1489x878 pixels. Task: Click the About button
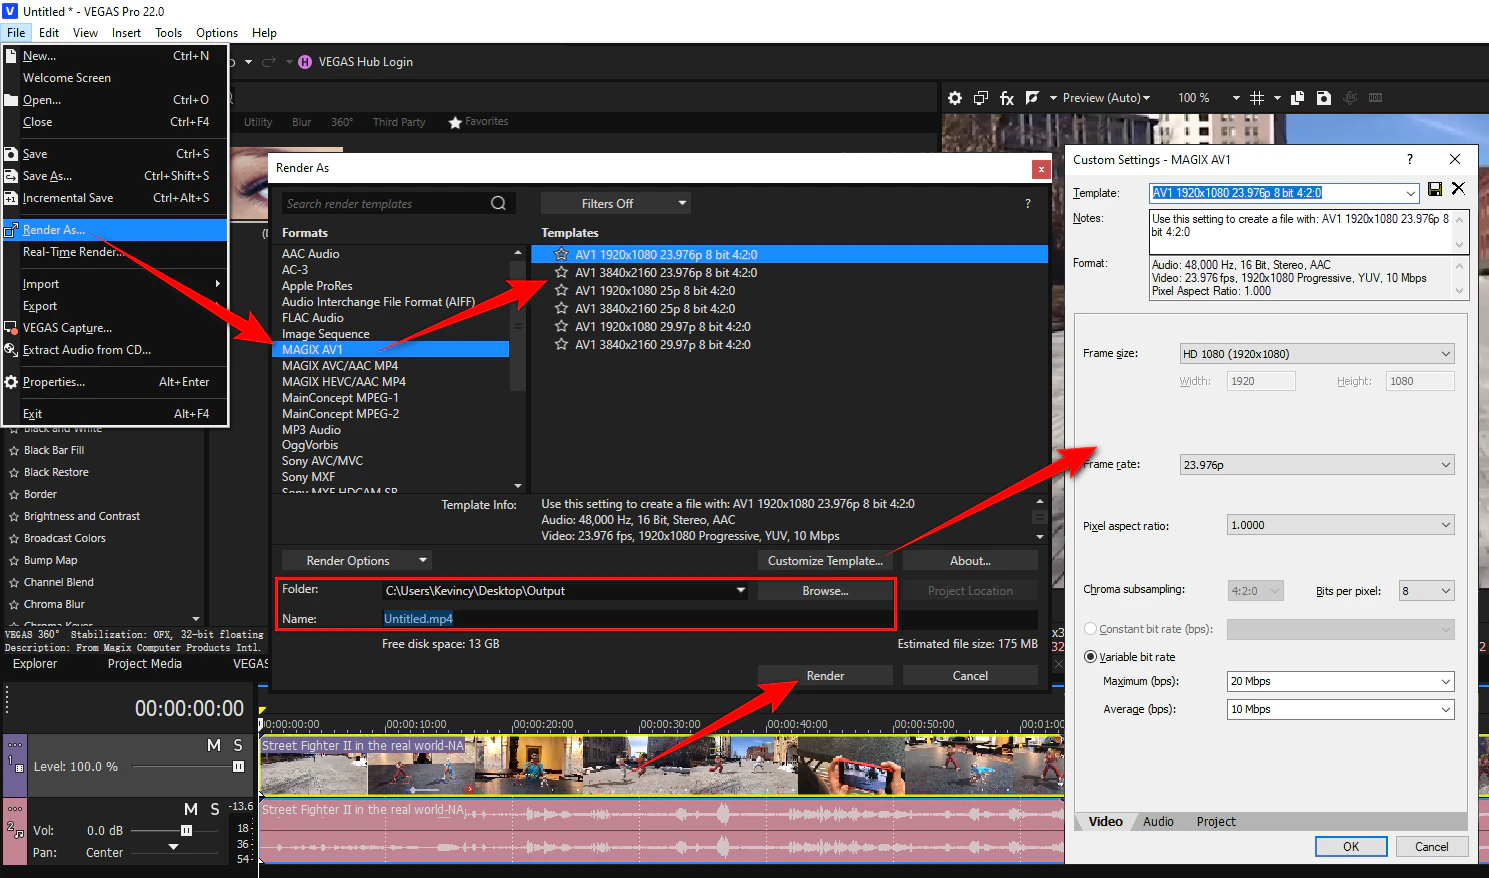coord(970,561)
